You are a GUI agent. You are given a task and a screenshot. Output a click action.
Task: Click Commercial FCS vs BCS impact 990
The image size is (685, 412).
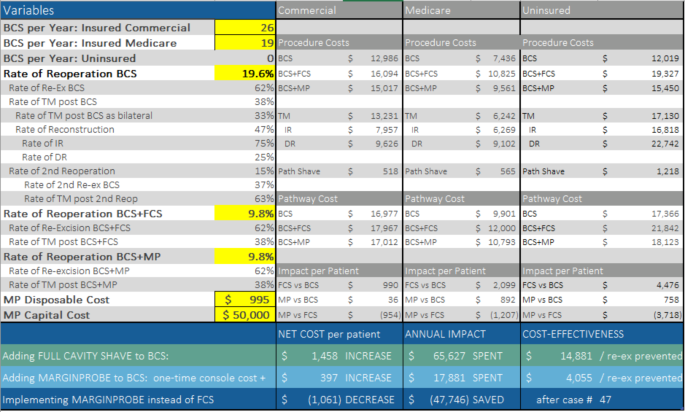pyautogui.click(x=391, y=285)
